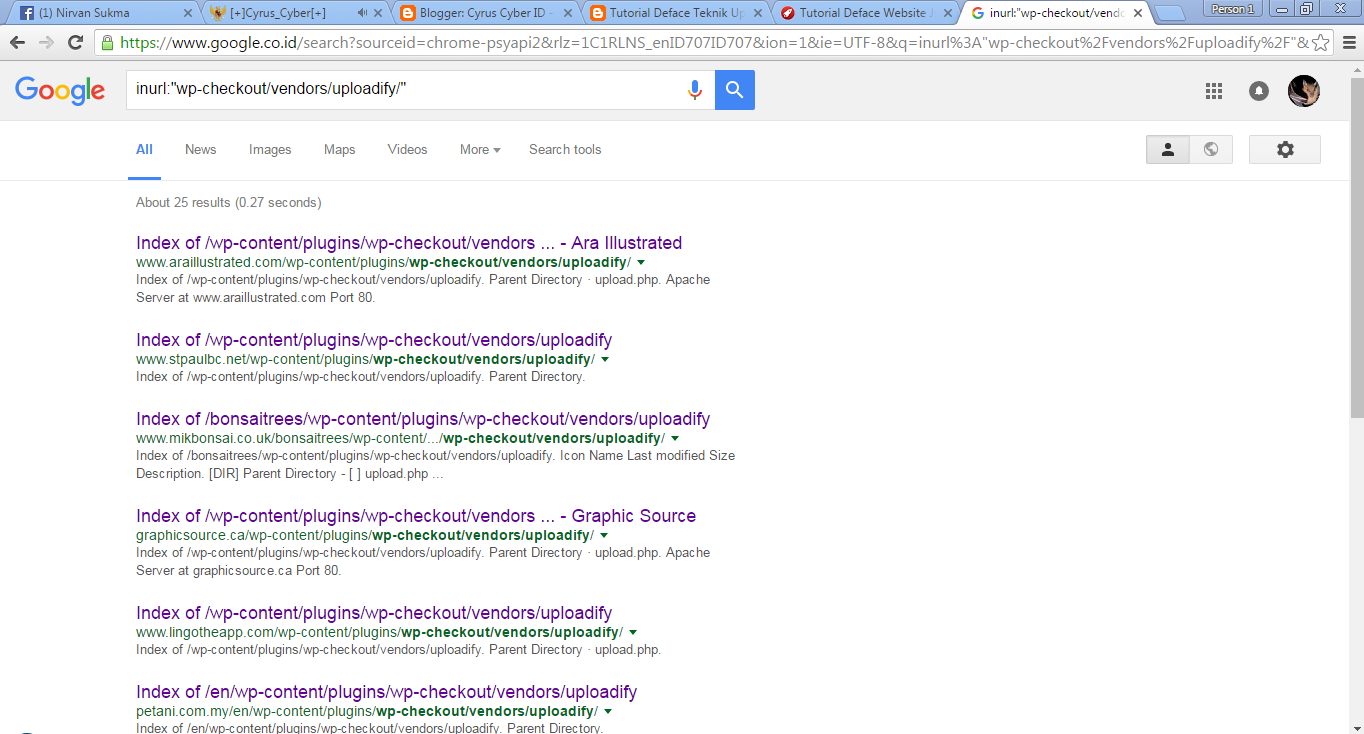Click the www.araillustrated.com green URL text

click(x=383, y=262)
